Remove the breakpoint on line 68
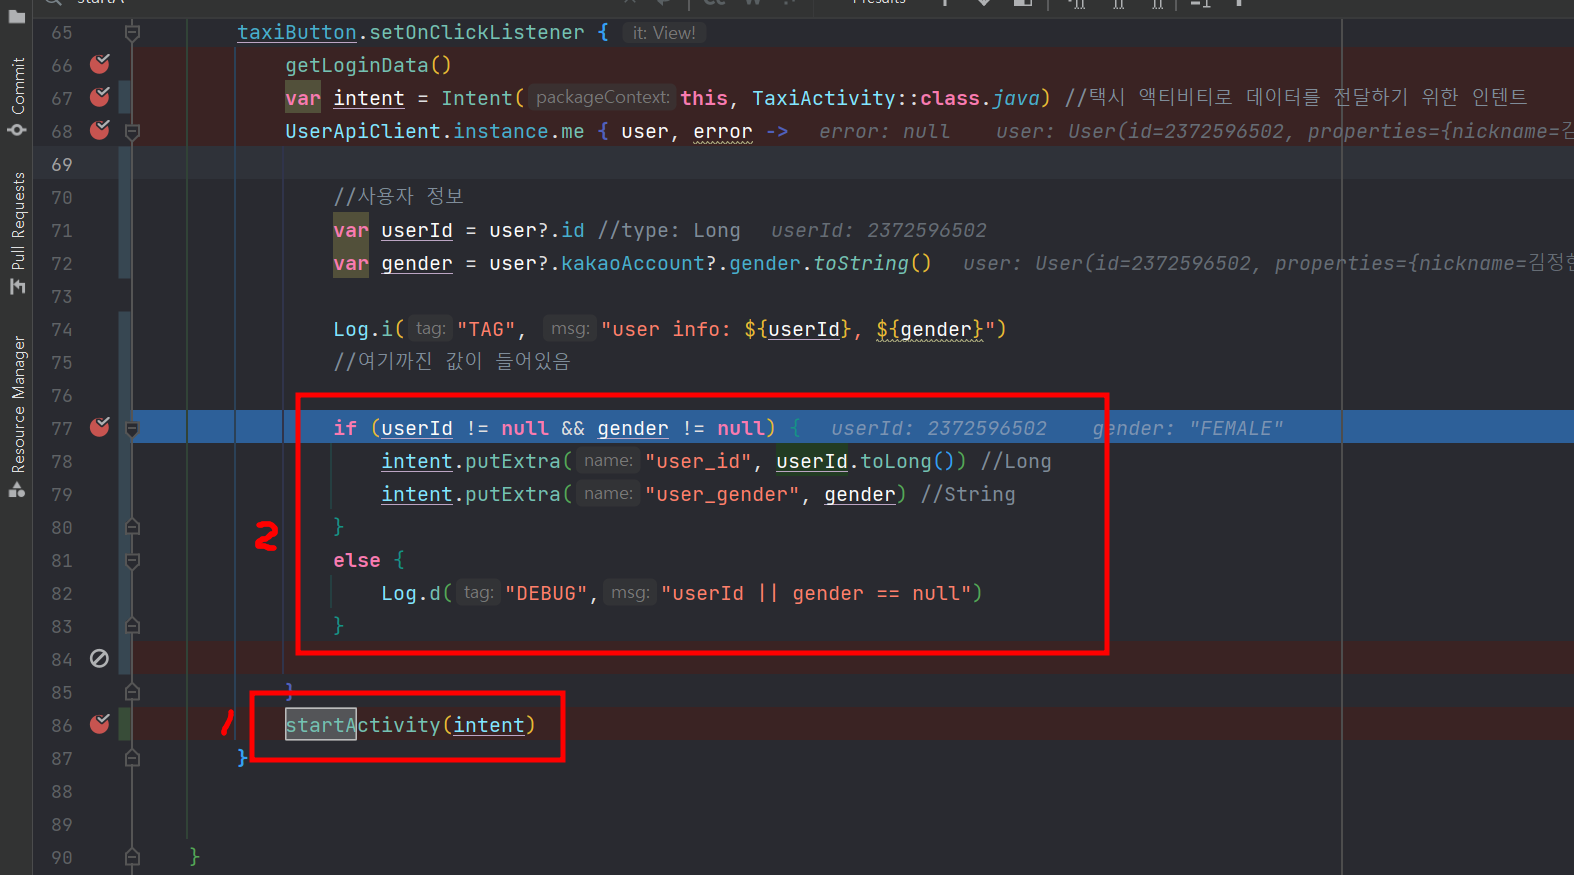The height and width of the screenshot is (875, 1574). pos(100,130)
